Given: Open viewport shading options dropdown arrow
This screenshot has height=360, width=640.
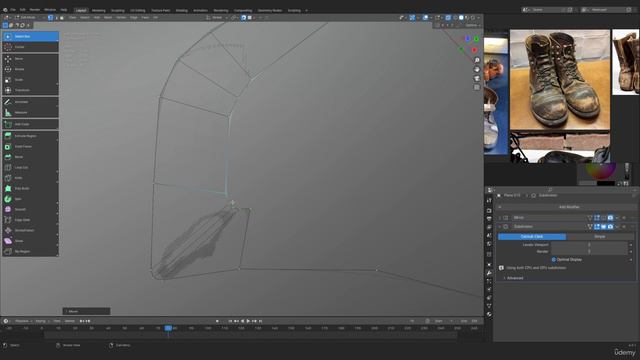Looking at the screenshot, I should coord(478,18).
